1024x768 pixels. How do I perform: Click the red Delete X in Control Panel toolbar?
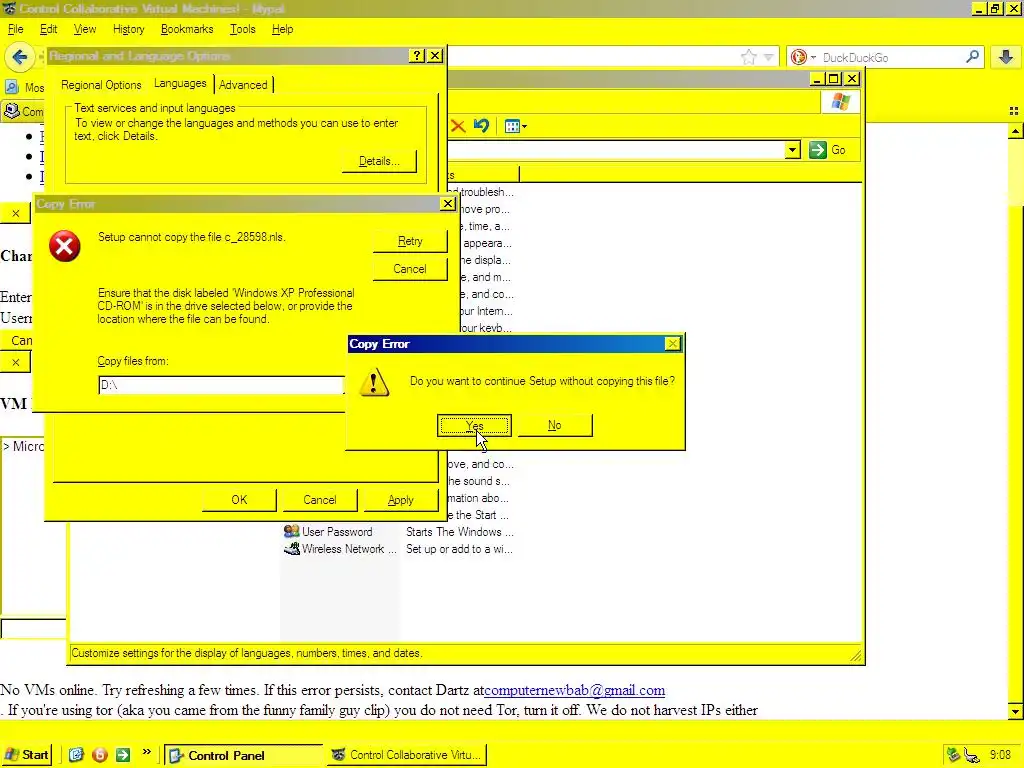coord(458,126)
